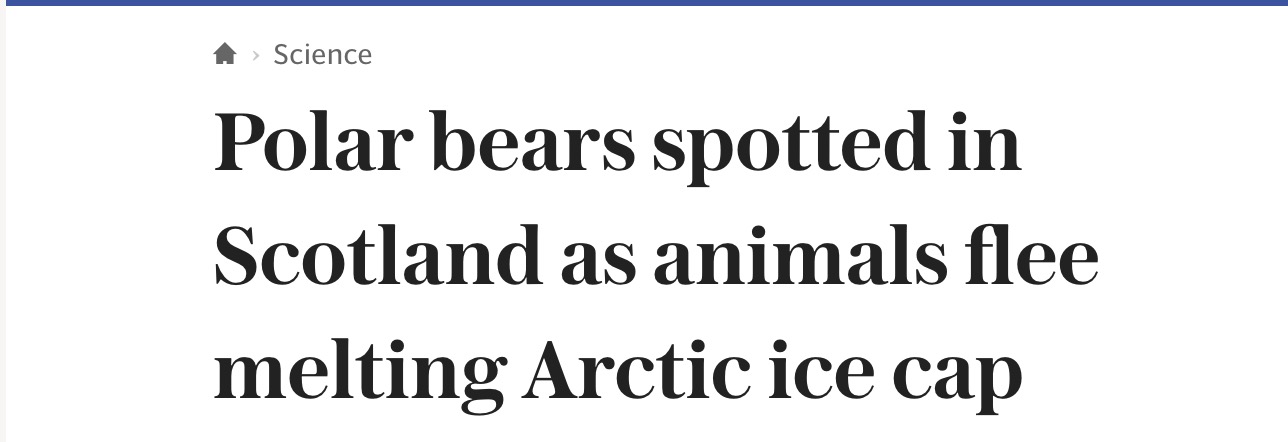This screenshot has width=1288, height=442.
Task: Open the Science section breadcrumb
Action: [323, 55]
